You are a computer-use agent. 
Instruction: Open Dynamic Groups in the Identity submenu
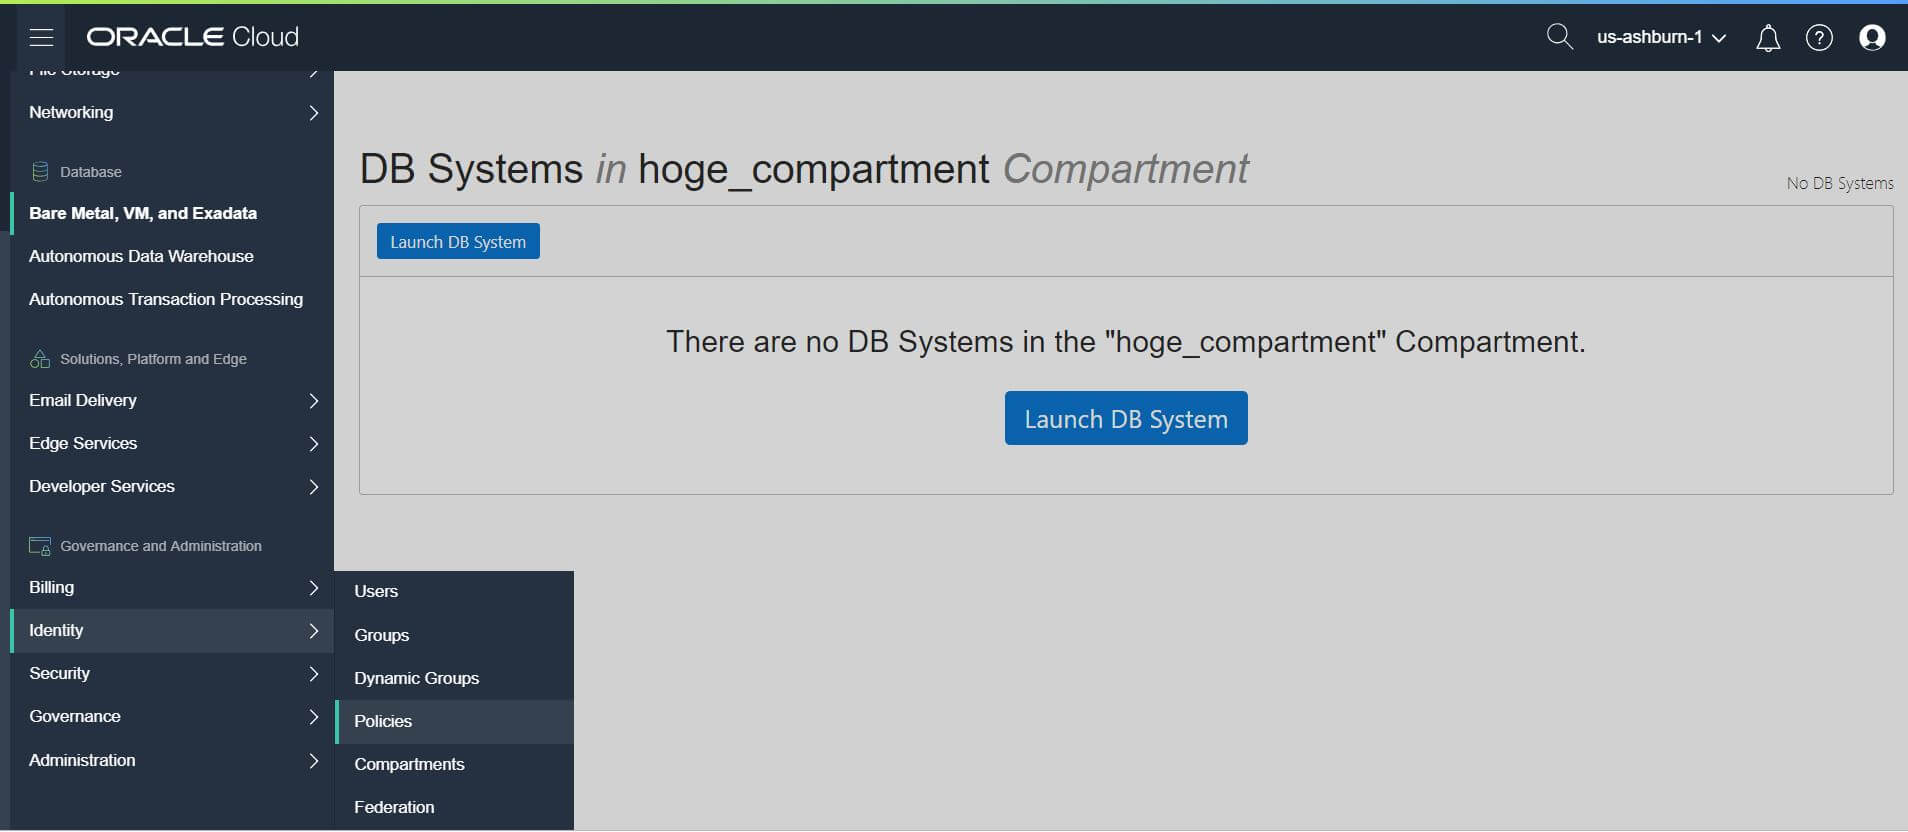416,679
